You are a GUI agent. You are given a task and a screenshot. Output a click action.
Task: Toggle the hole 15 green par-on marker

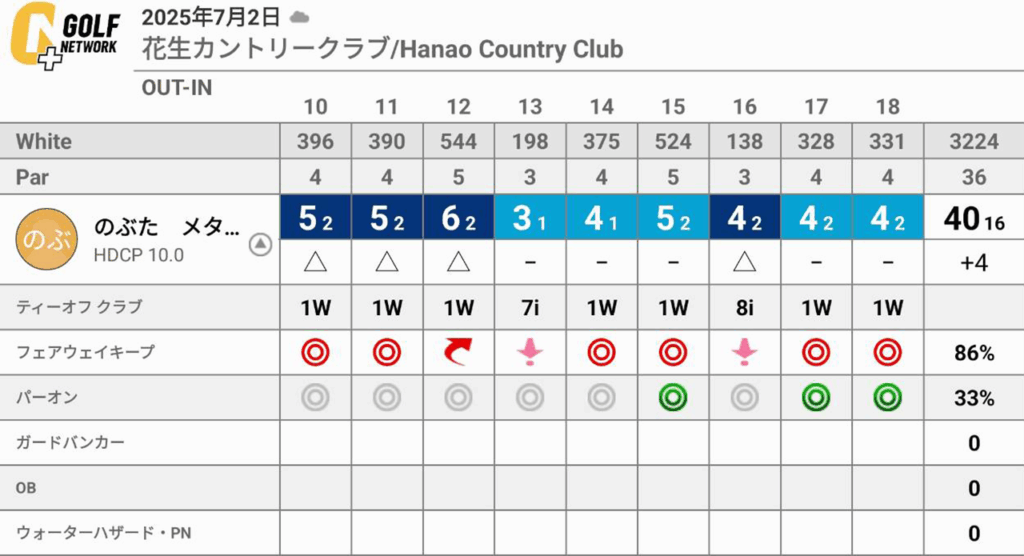tap(673, 397)
